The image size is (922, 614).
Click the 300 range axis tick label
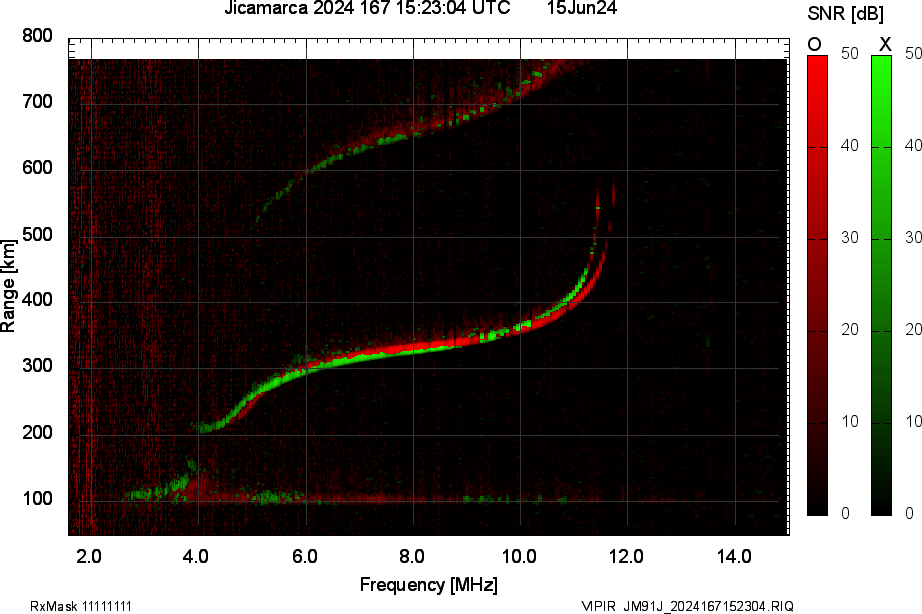37,366
